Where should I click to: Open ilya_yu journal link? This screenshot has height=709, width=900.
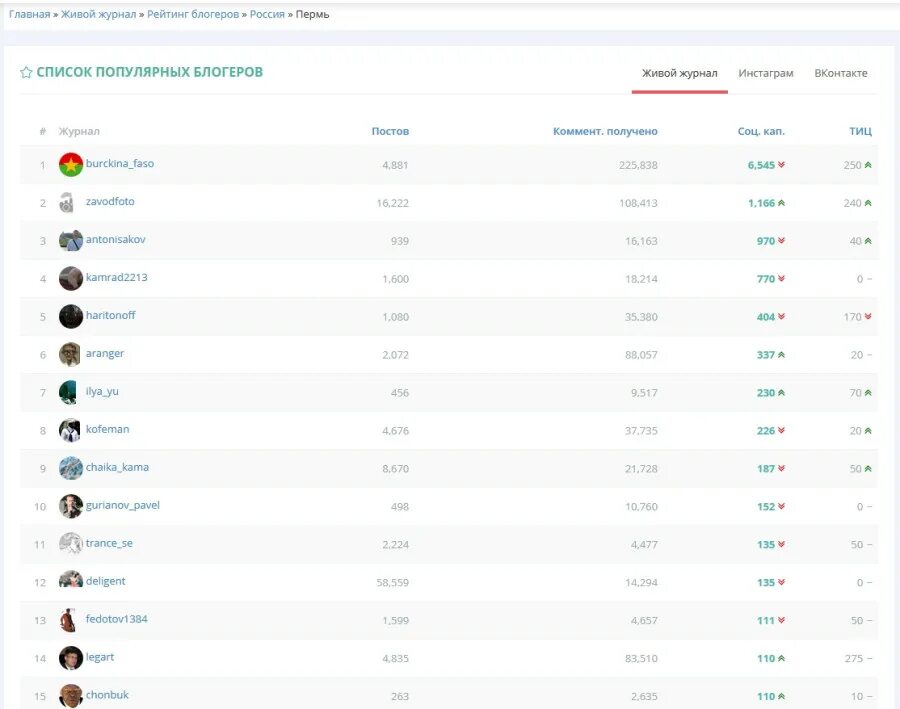point(102,392)
